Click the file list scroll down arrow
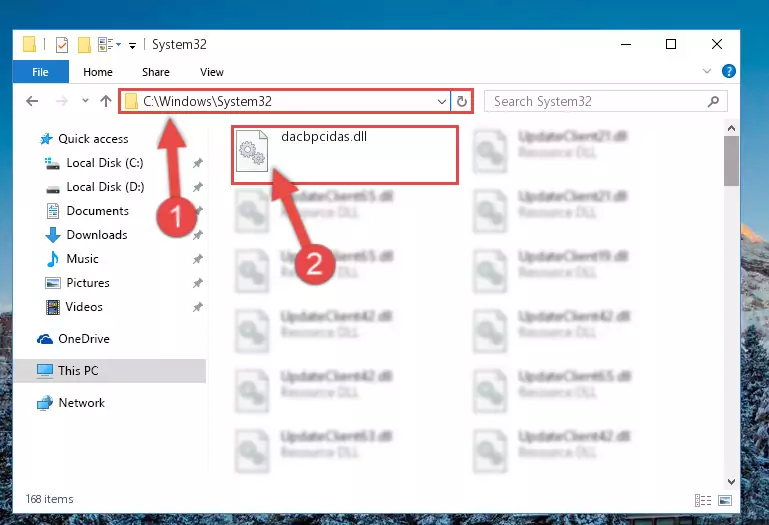Viewport: 769px width, 525px height. (x=731, y=482)
